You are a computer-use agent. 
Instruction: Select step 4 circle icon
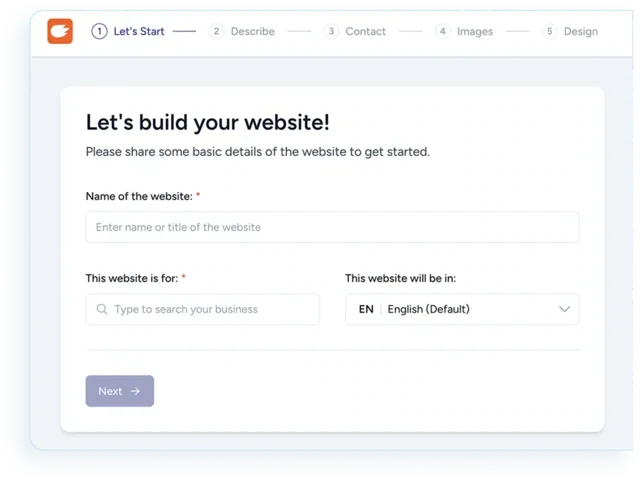pos(443,32)
